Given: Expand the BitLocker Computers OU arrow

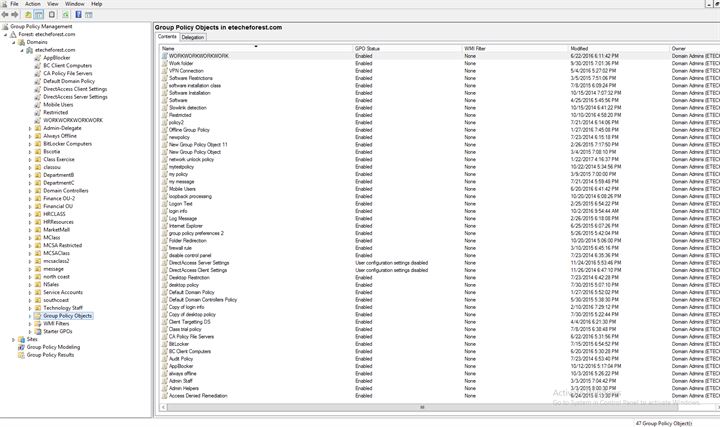Looking at the screenshot, I should coord(30,144).
